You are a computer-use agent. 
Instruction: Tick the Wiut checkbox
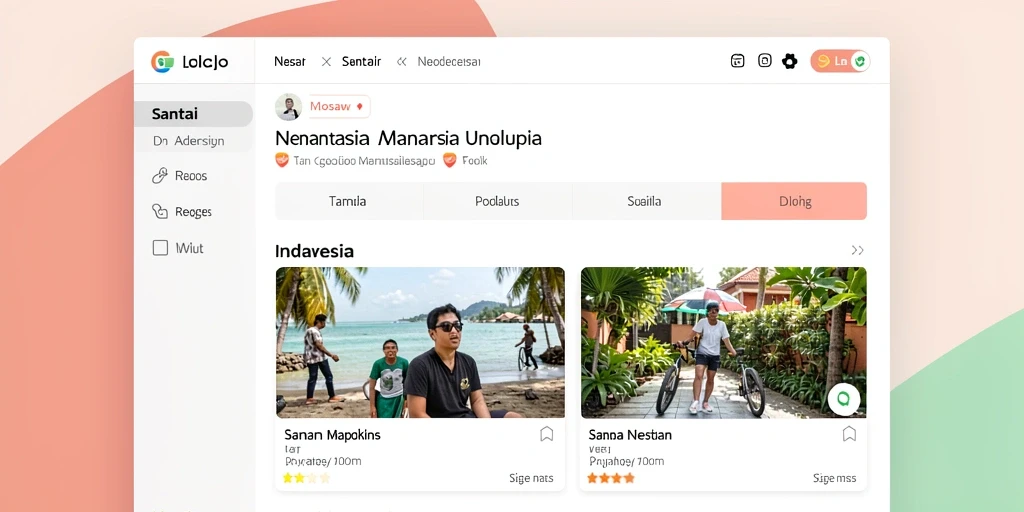click(x=160, y=248)
